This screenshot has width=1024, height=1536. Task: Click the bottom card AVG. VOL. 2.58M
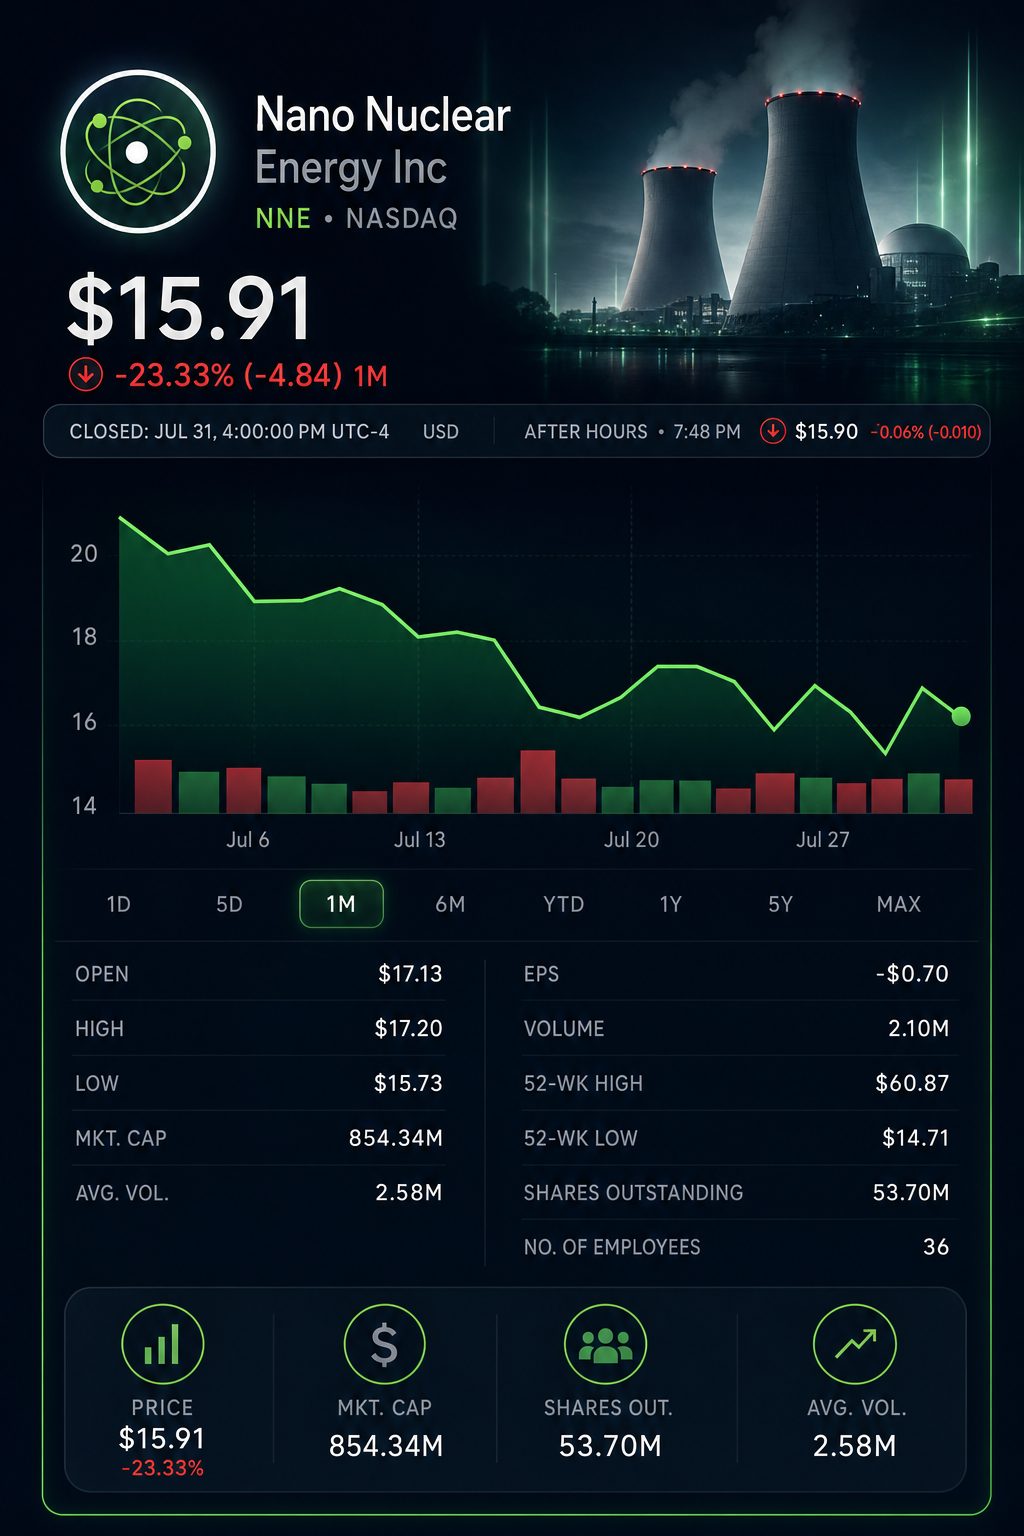click(x=854, y=1446)
